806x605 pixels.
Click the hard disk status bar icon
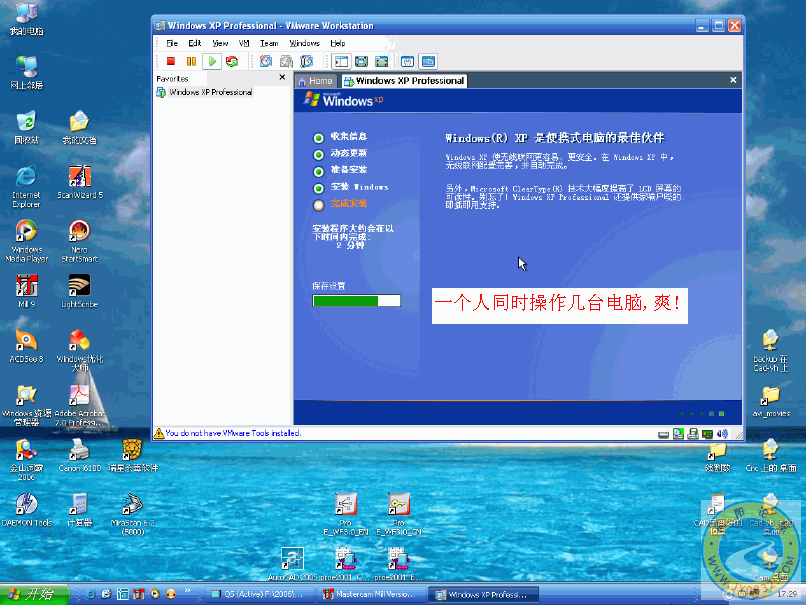click(663, 434)
